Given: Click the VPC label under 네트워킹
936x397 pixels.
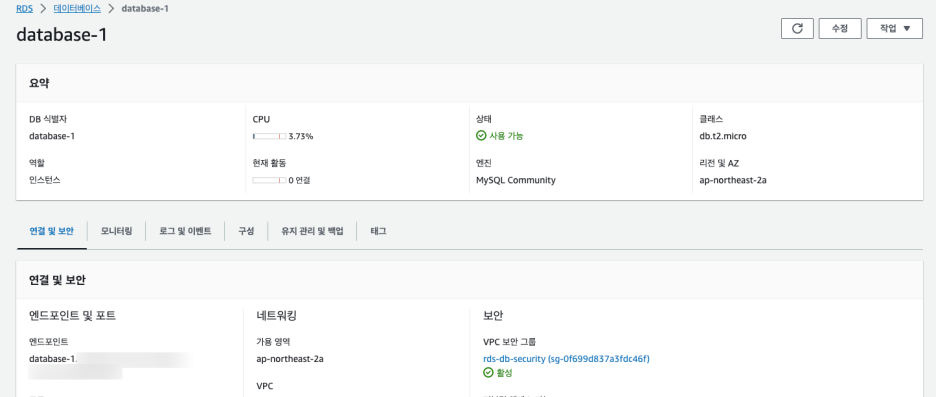Looking at the screenshot, I should [264, 386].
